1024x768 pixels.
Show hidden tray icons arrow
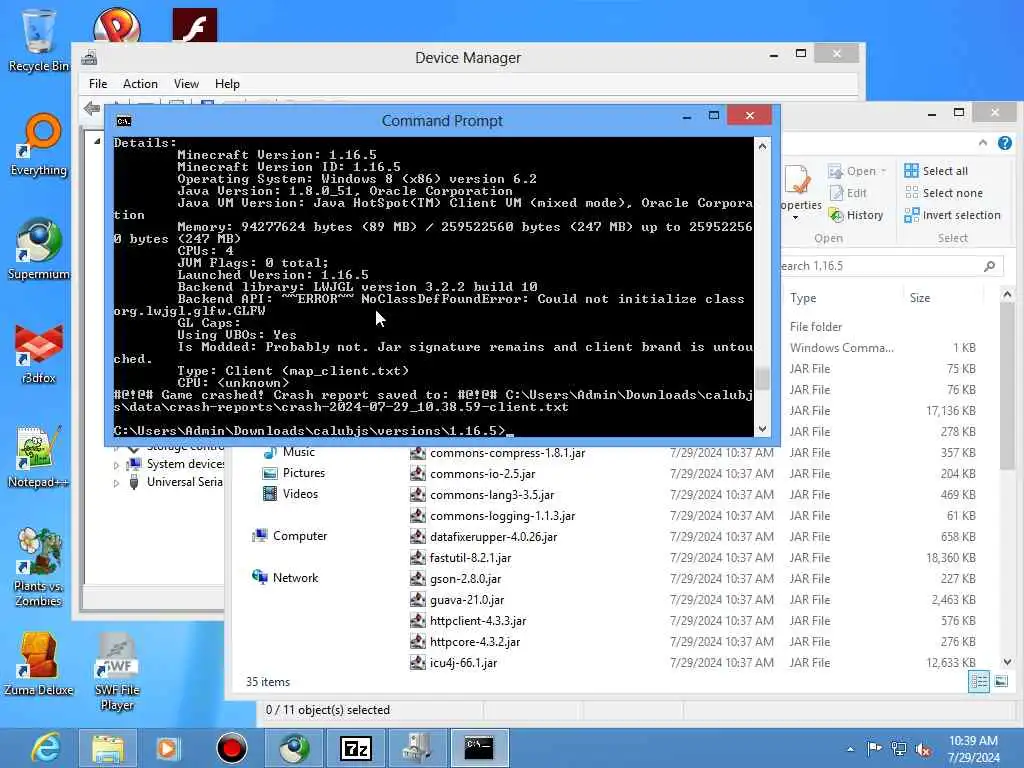850,749
